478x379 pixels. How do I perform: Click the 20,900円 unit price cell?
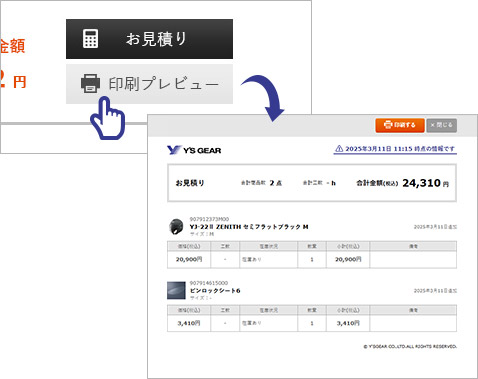point(189,259)
